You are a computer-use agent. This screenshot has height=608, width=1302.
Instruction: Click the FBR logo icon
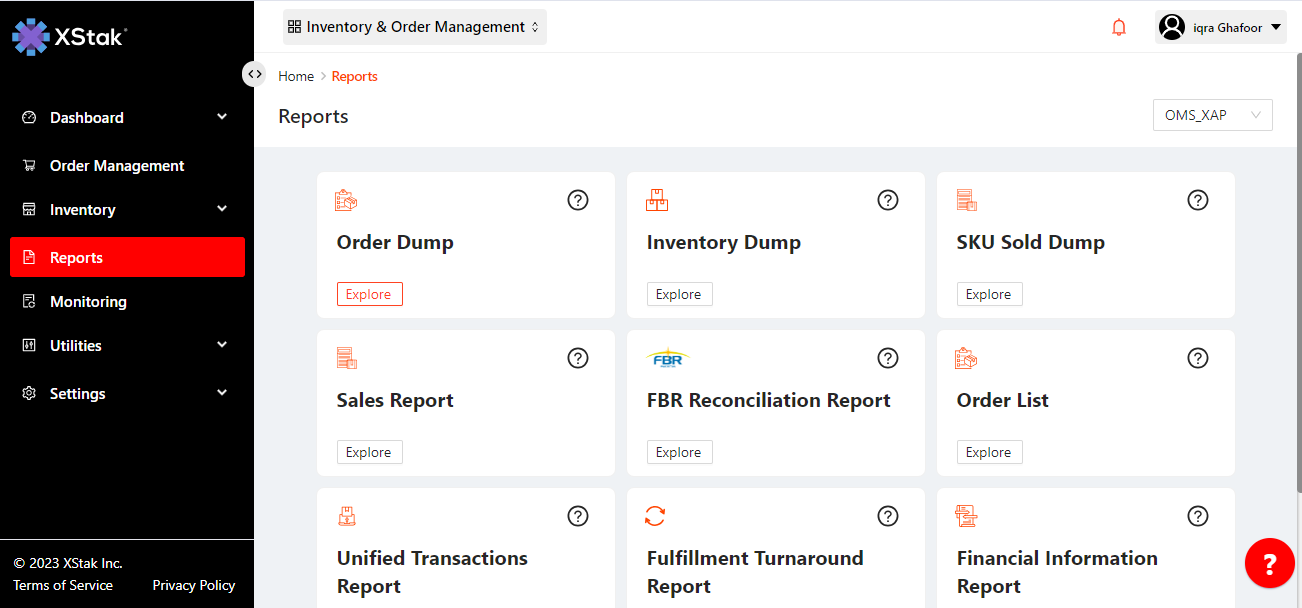tap(668, 358)
